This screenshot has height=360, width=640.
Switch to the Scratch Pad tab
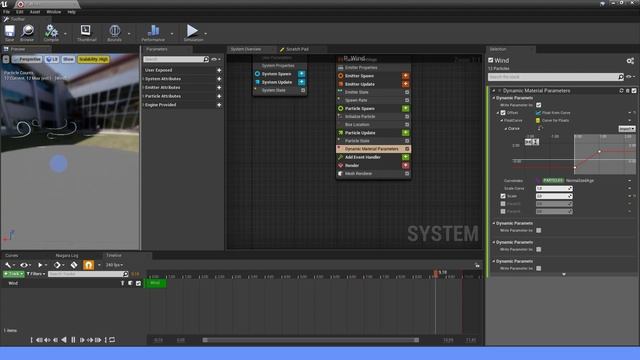(297, 49)
